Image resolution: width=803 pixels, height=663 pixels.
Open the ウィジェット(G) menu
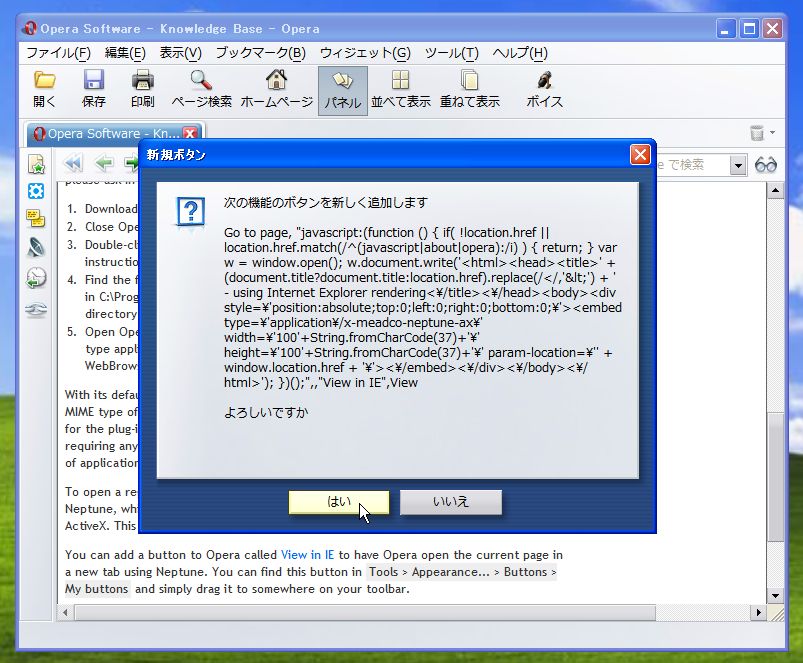(x=365, y=53)
